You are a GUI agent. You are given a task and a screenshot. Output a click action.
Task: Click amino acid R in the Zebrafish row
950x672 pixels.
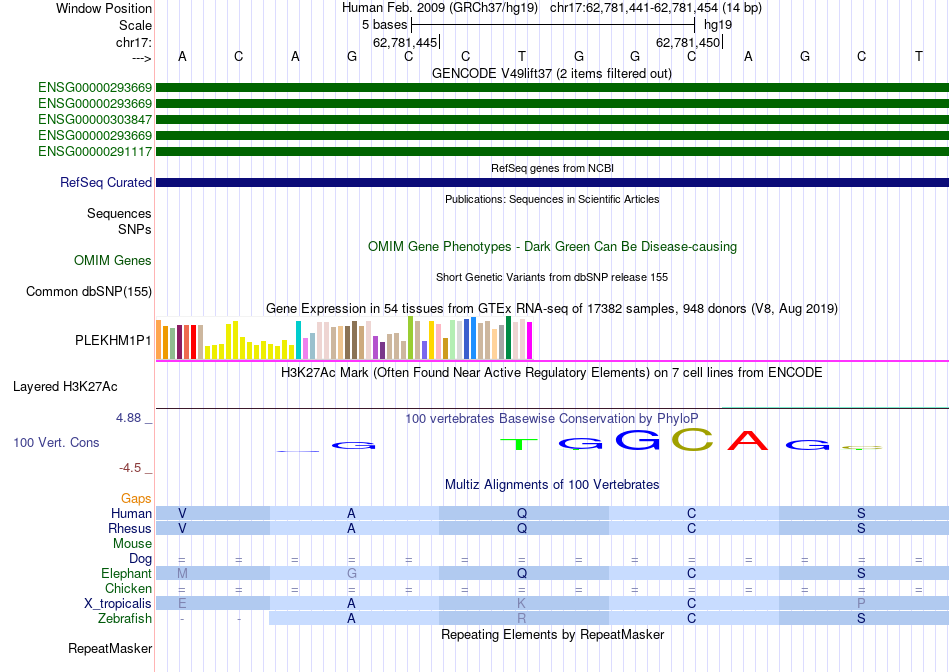(x=522, y=619)
